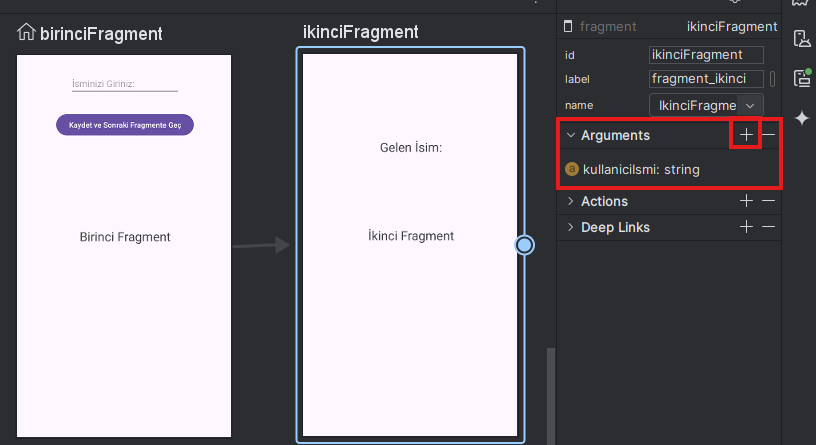This screenshot has width=816, height=445.
Task: Open the Running Devices side panel
Action: click(801, 78)
